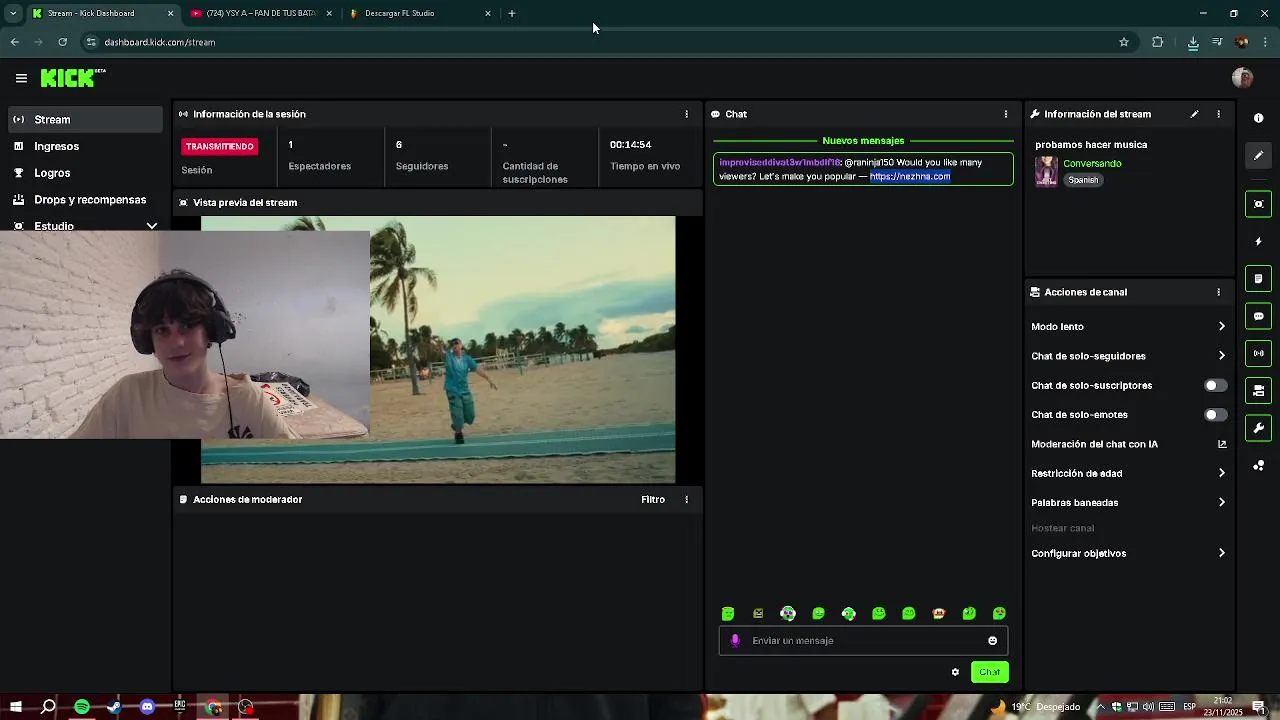1280x720 pixels.
Task: Select Ingresos in the left sidebar
Action: click(x=85, y=146)
